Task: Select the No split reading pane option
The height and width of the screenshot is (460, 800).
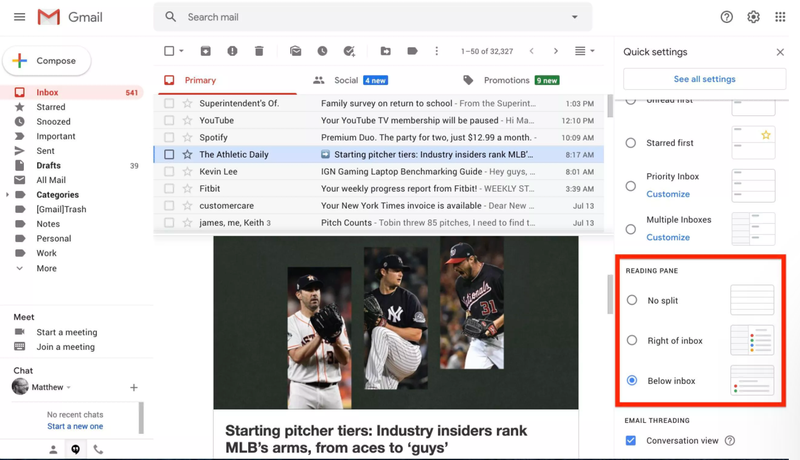Action: click(x=631, y=300)
